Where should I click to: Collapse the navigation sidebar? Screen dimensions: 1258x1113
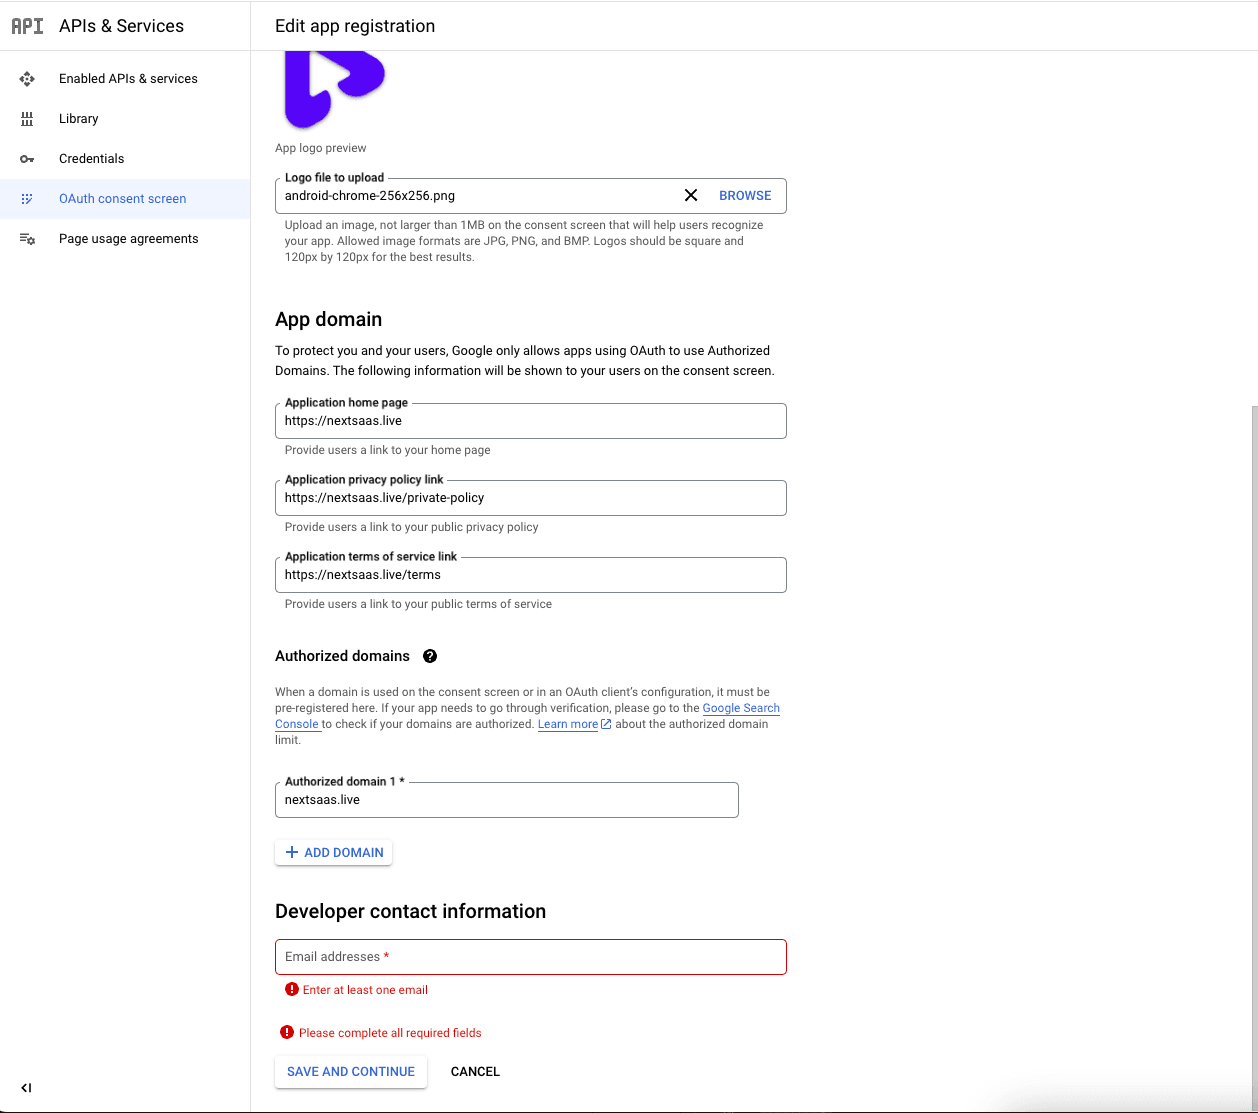[x=26, y=1087]
